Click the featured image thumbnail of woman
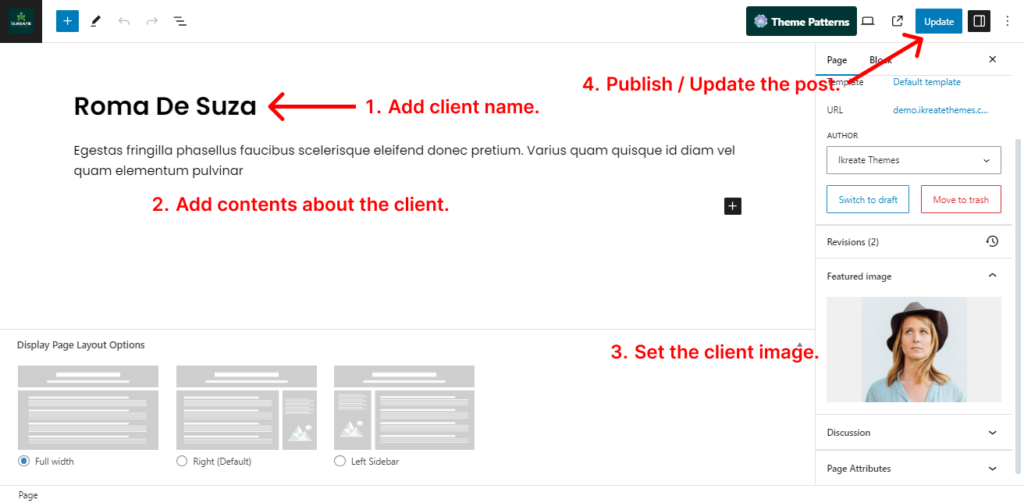 pyautogui.click(x=913, y=349)
